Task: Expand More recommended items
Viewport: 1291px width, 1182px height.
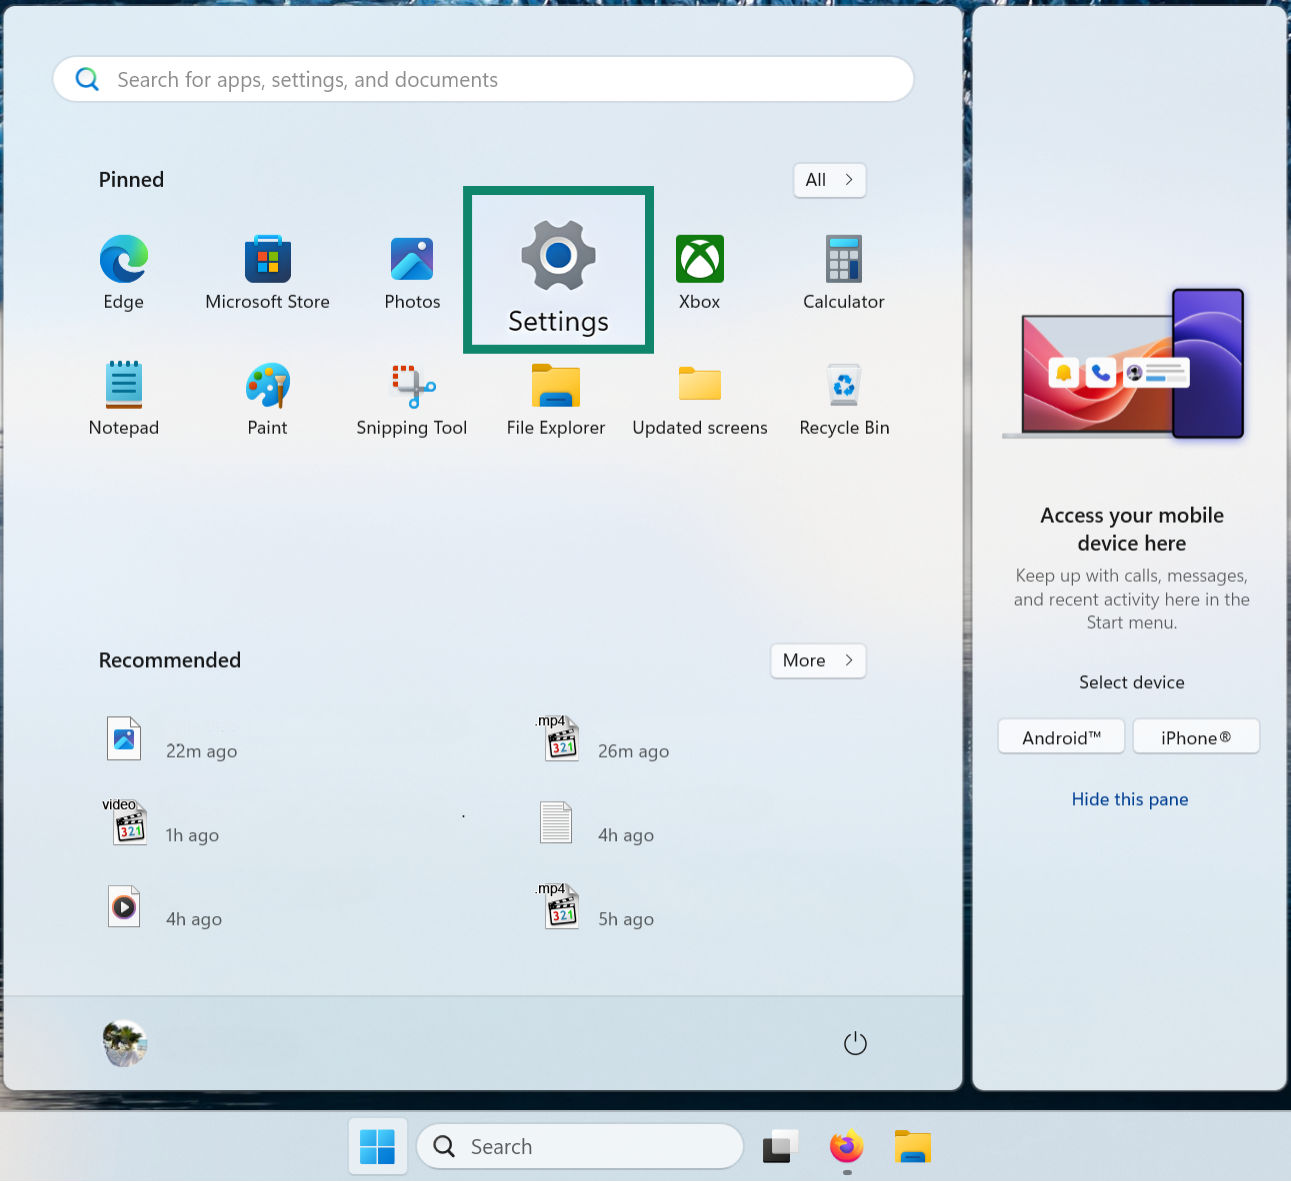Action: pos(817,660)
